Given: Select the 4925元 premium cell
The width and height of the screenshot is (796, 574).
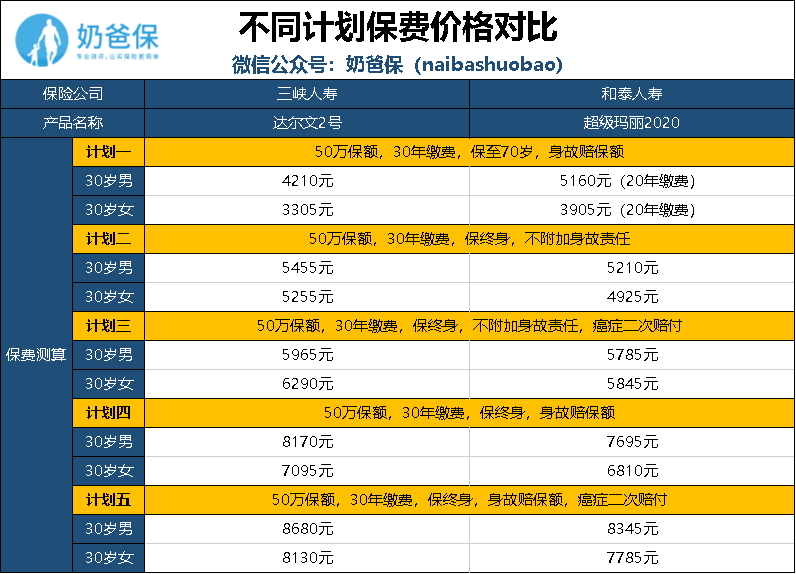Looking at the screenshot, I should point(632,296).
